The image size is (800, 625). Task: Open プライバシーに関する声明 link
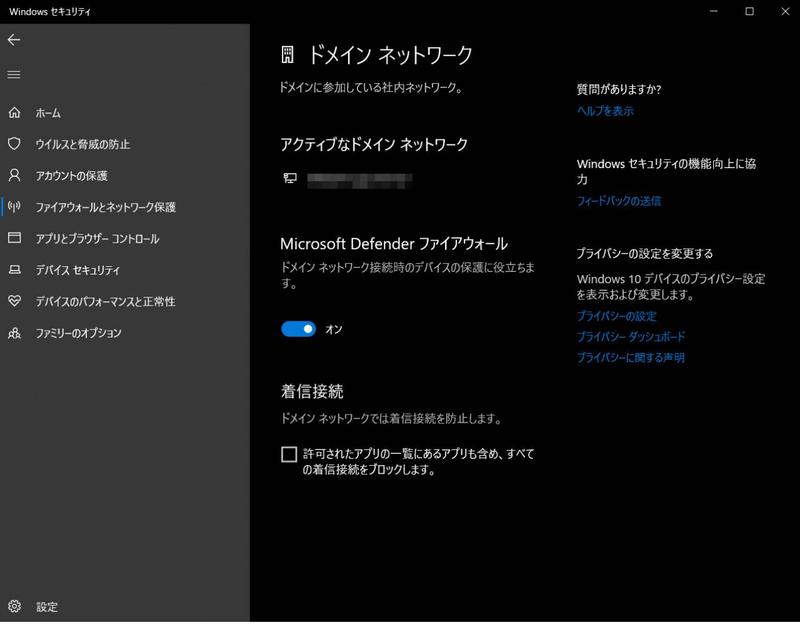tap(631, 358)
